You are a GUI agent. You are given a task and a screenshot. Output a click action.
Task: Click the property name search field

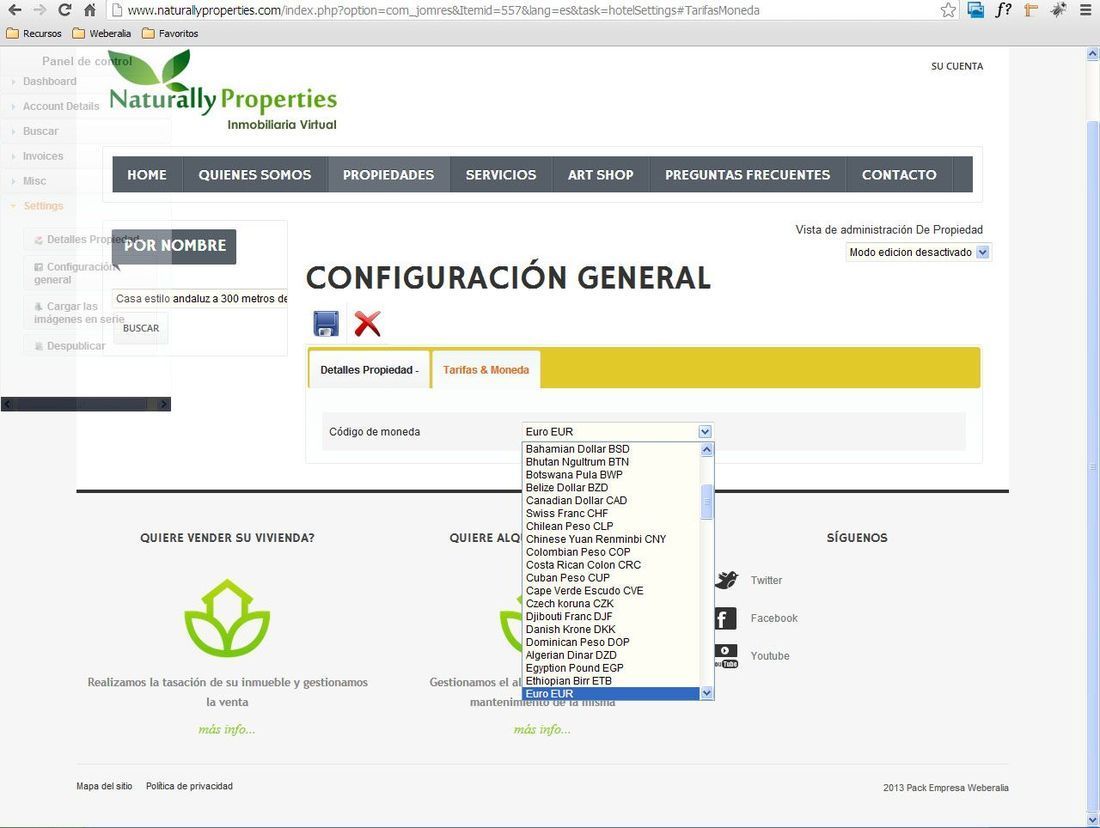click(x=200, y=298)
